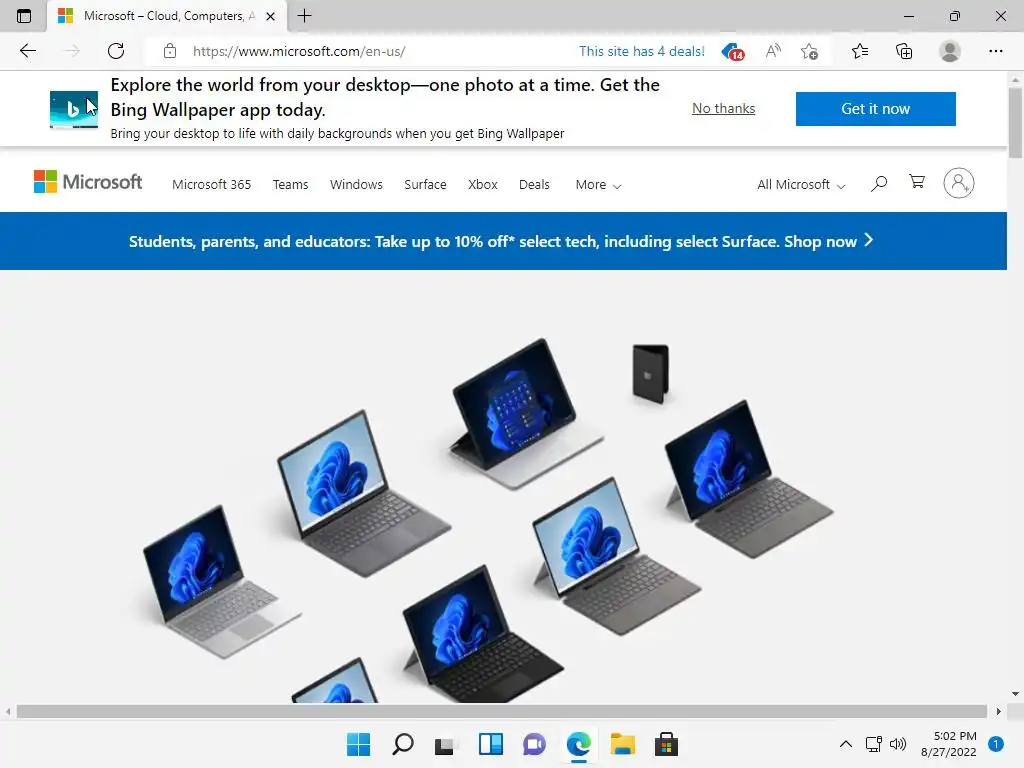The image size is (1024, 768).
Task: Open the volume tray icon
Action: [899, 744]
